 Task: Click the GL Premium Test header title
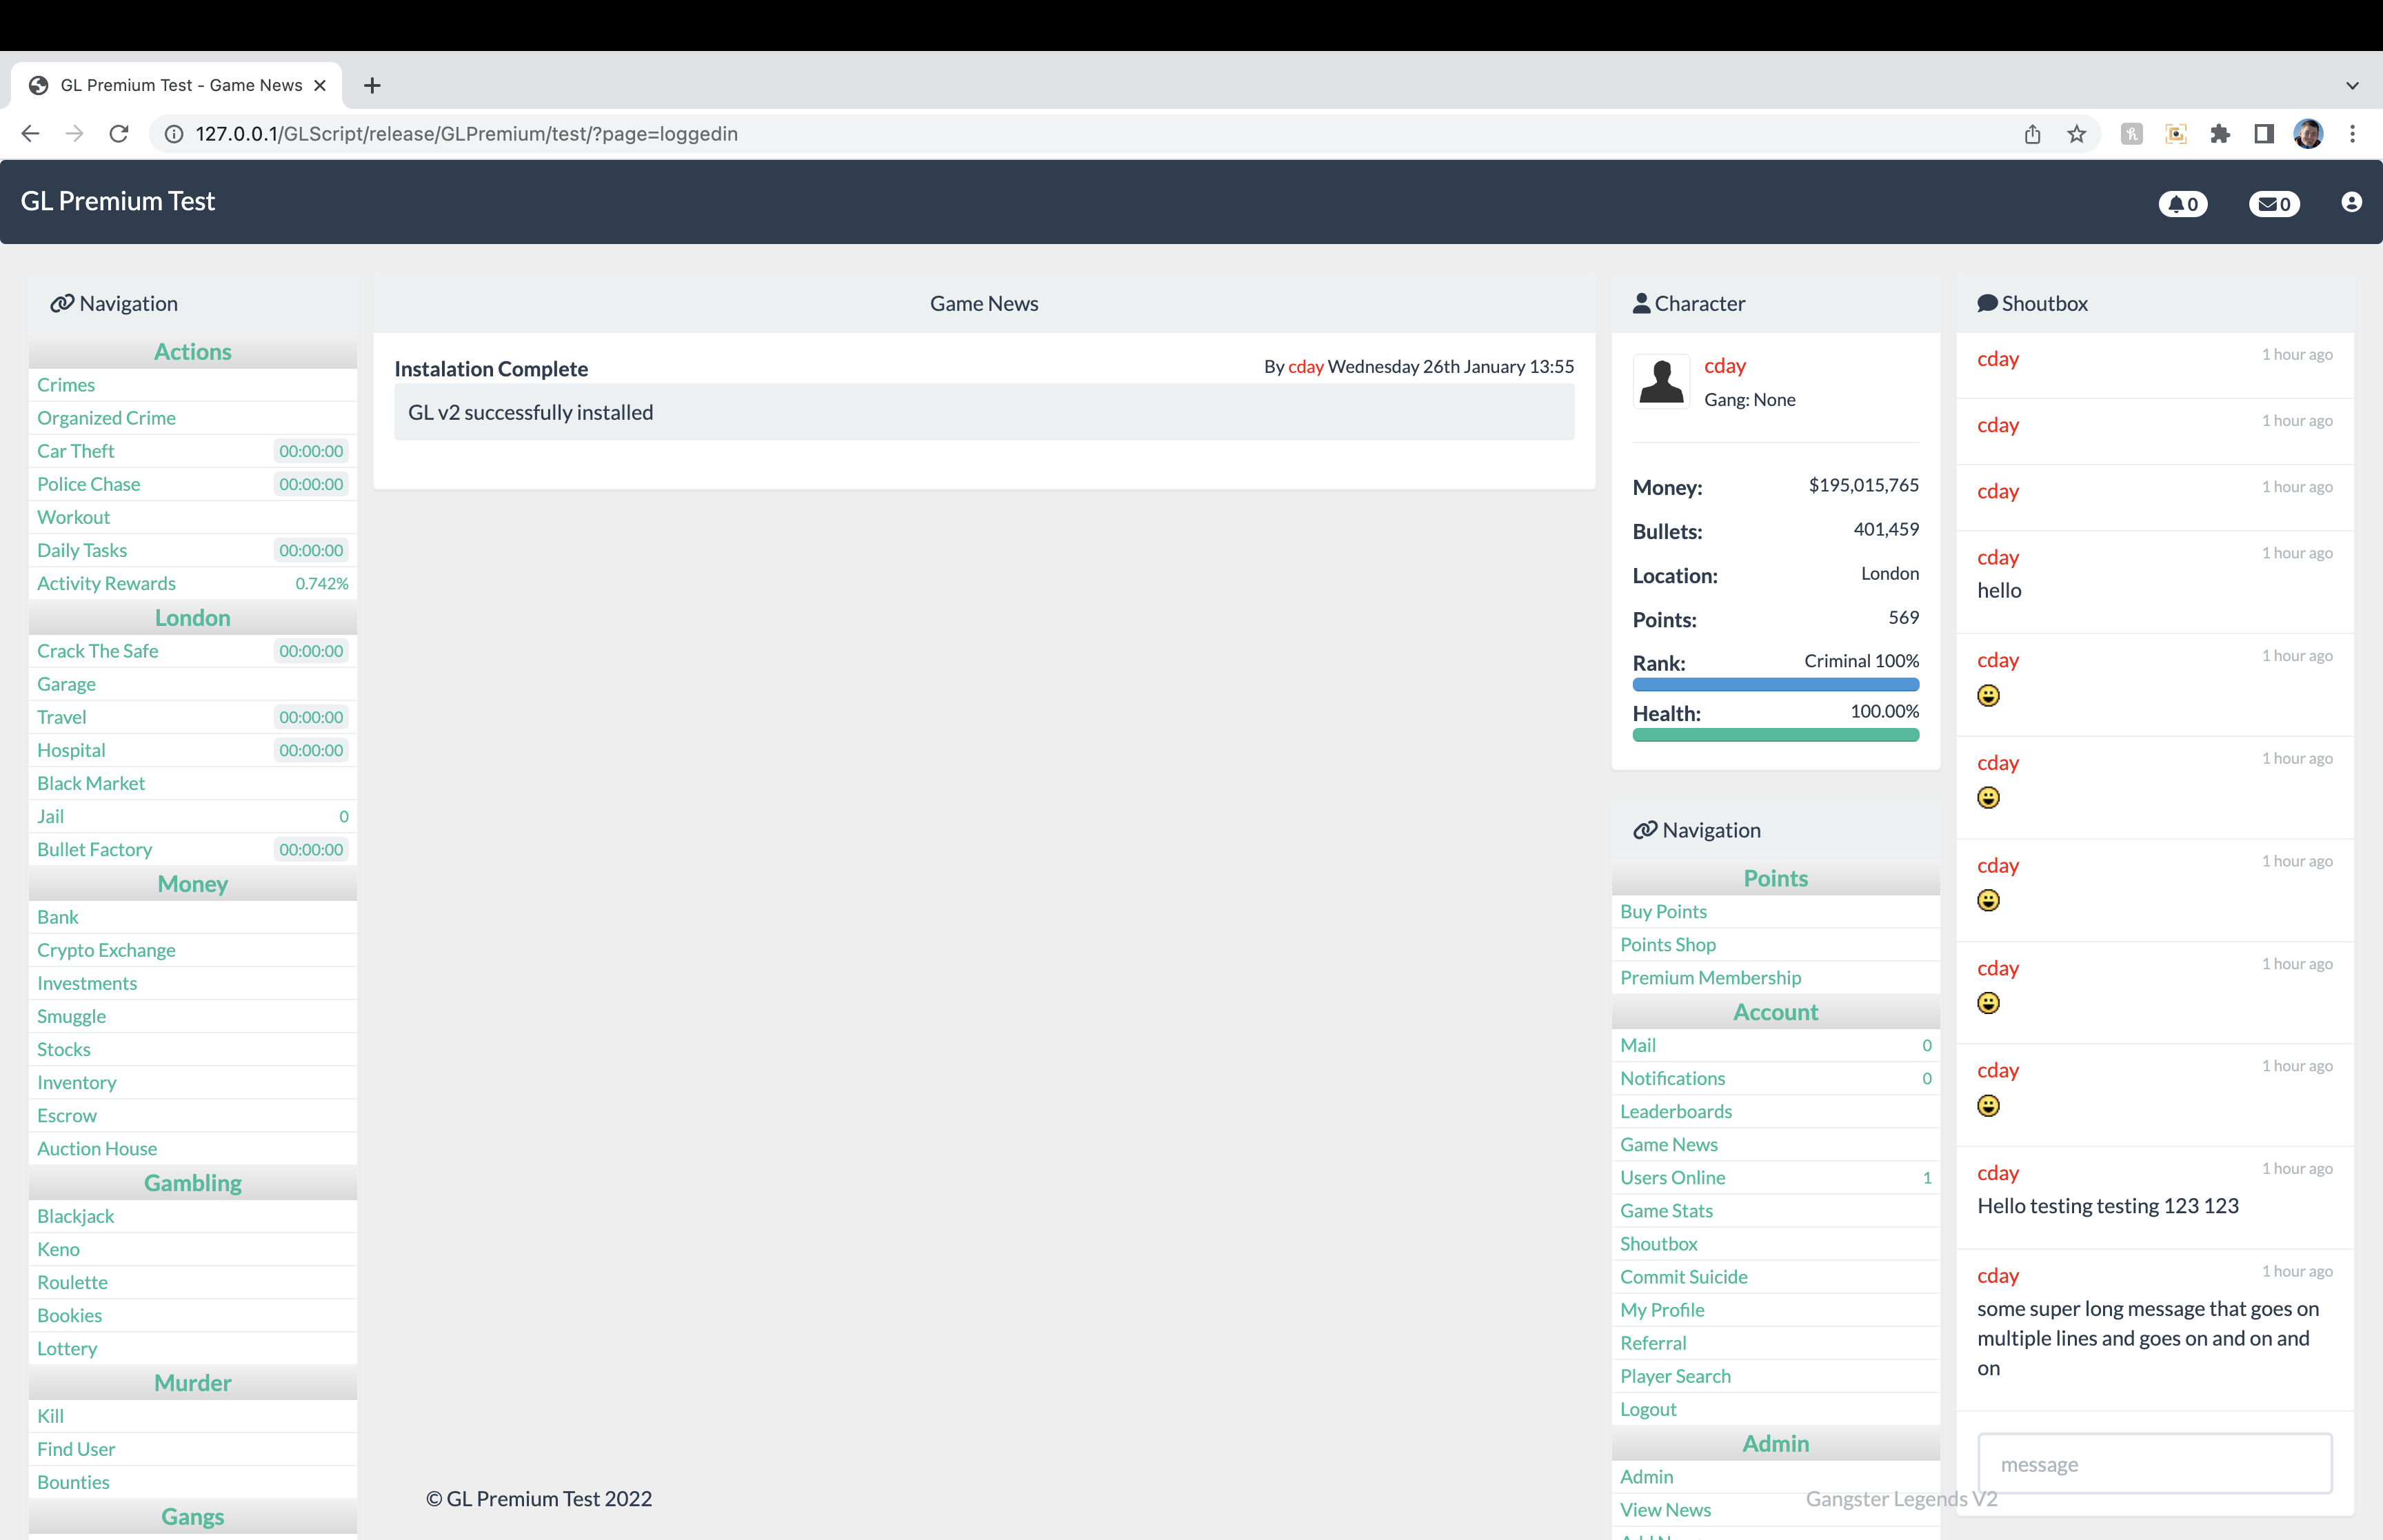click(x=118, y=201)
